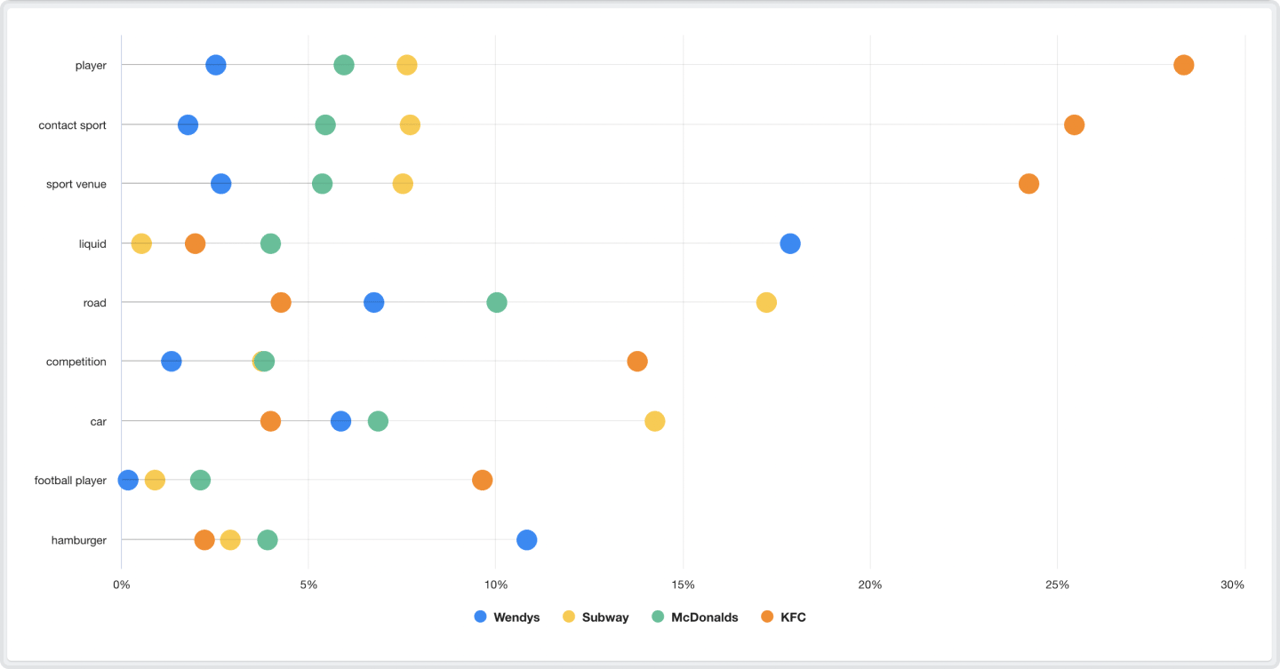Image resolution: width=1280 pixels, height=669 pixels.
Task: Click the orange KFC legend color dot
Action: click(767, 617)
